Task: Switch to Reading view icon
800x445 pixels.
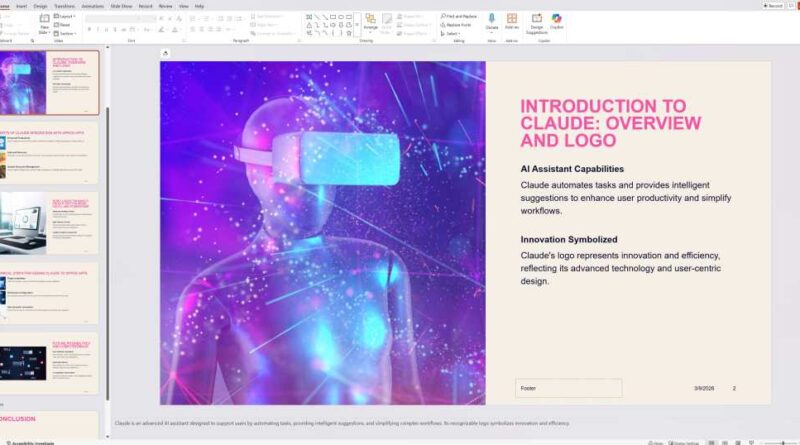Action: (x=738, y=443)
